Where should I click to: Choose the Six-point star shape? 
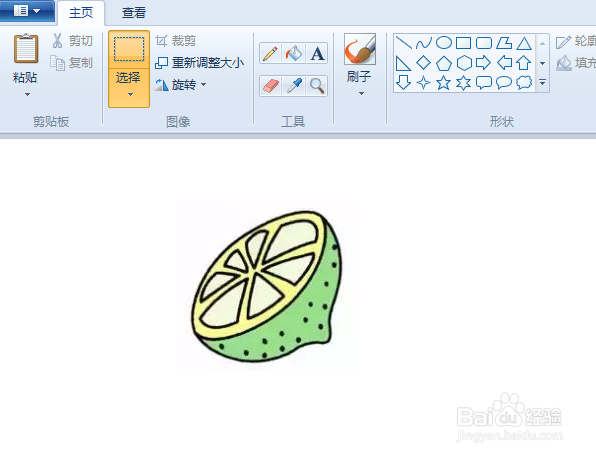(x=463, y=82)
